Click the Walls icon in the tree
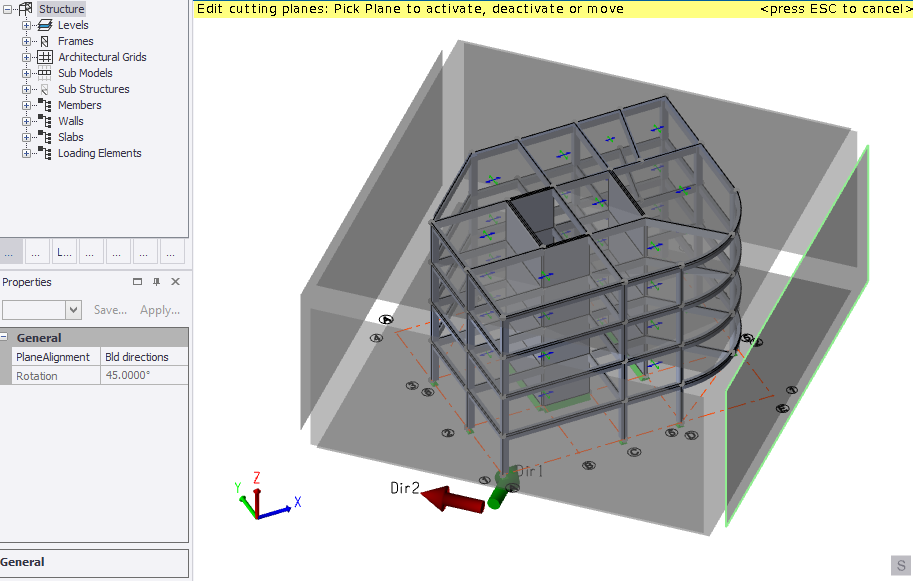This screenshot has width=913, height=581. [x=44, y=121]
